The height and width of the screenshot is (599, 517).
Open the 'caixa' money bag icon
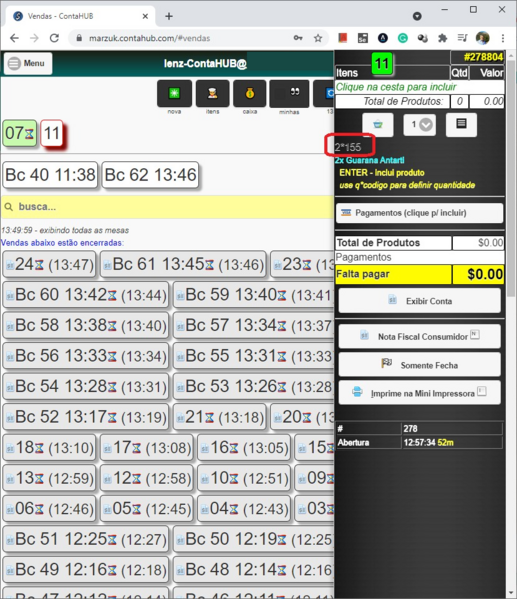click(250, 93)
